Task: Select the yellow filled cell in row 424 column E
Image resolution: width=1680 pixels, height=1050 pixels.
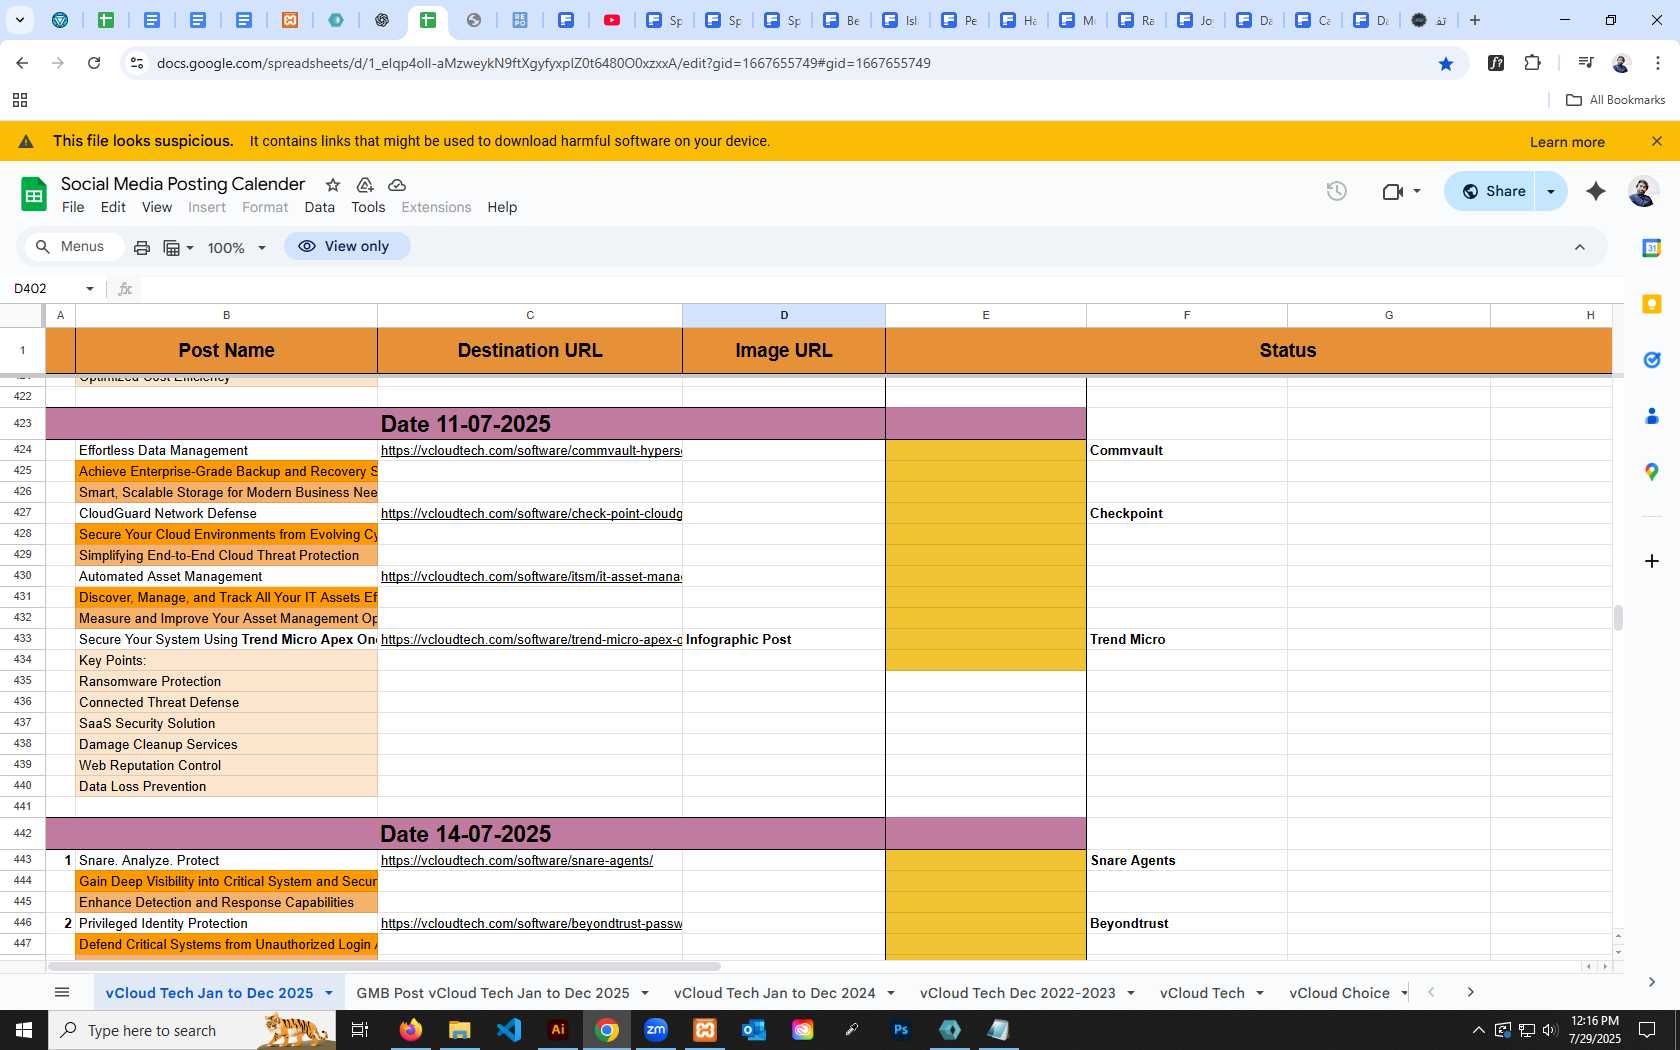Action: [x=986, y=451]
